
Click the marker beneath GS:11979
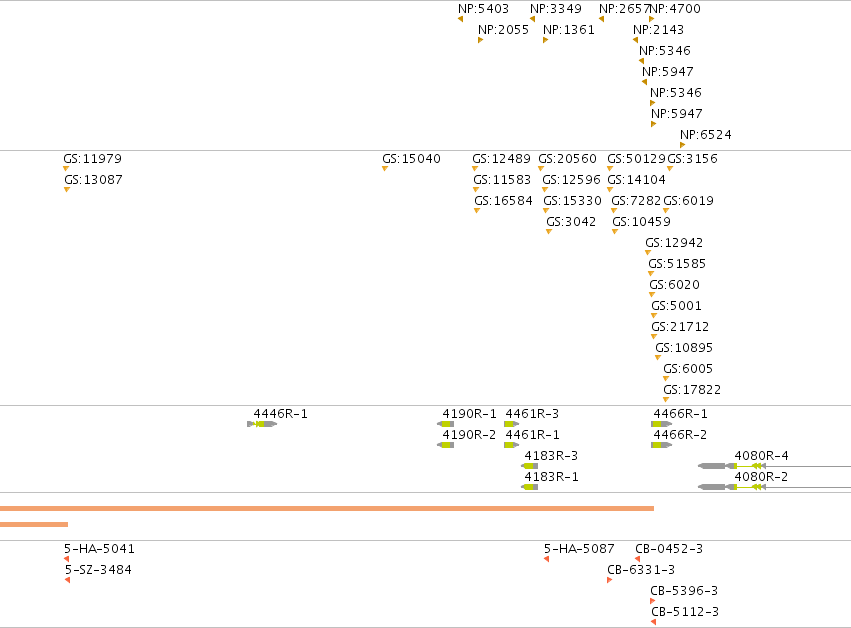pyautogui.click(x=66, y=169)
